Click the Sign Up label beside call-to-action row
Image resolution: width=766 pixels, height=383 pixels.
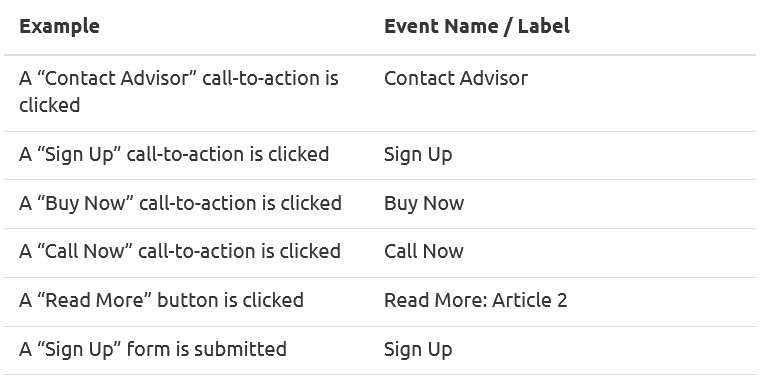tap(418, 155)
